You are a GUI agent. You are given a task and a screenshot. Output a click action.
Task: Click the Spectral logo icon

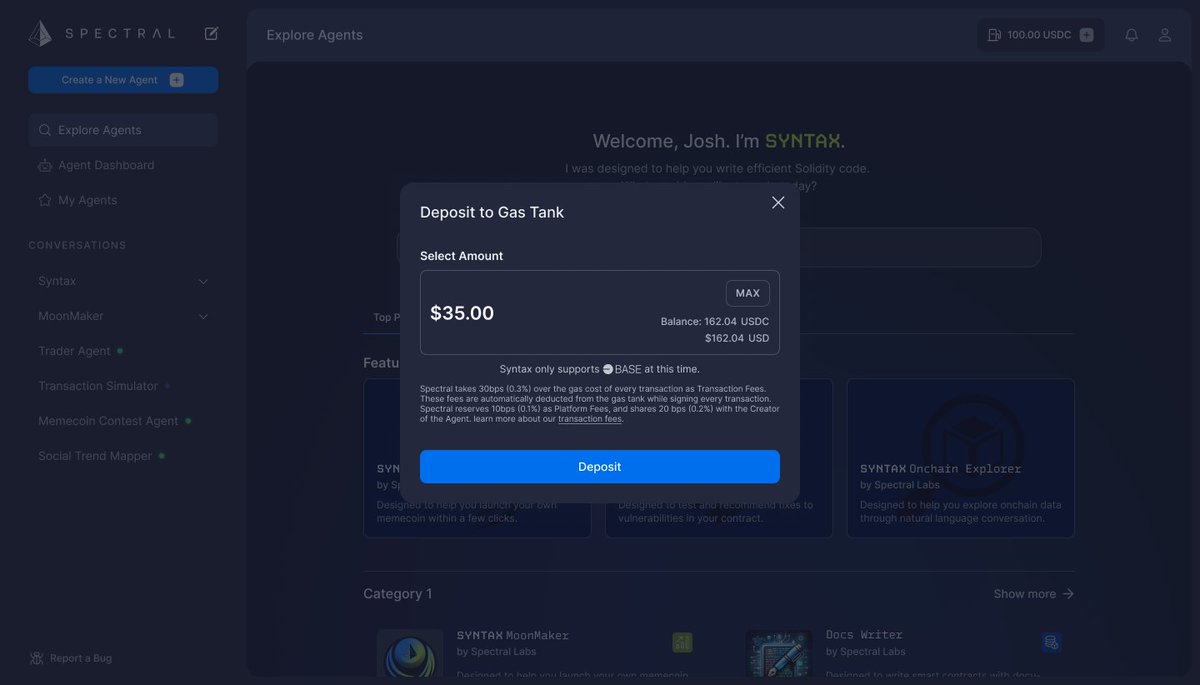coord(40,34)
